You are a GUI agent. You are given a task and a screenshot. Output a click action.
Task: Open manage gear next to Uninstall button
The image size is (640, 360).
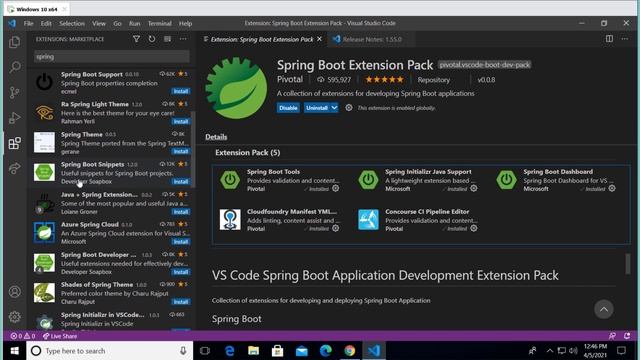tap(349, 108)
